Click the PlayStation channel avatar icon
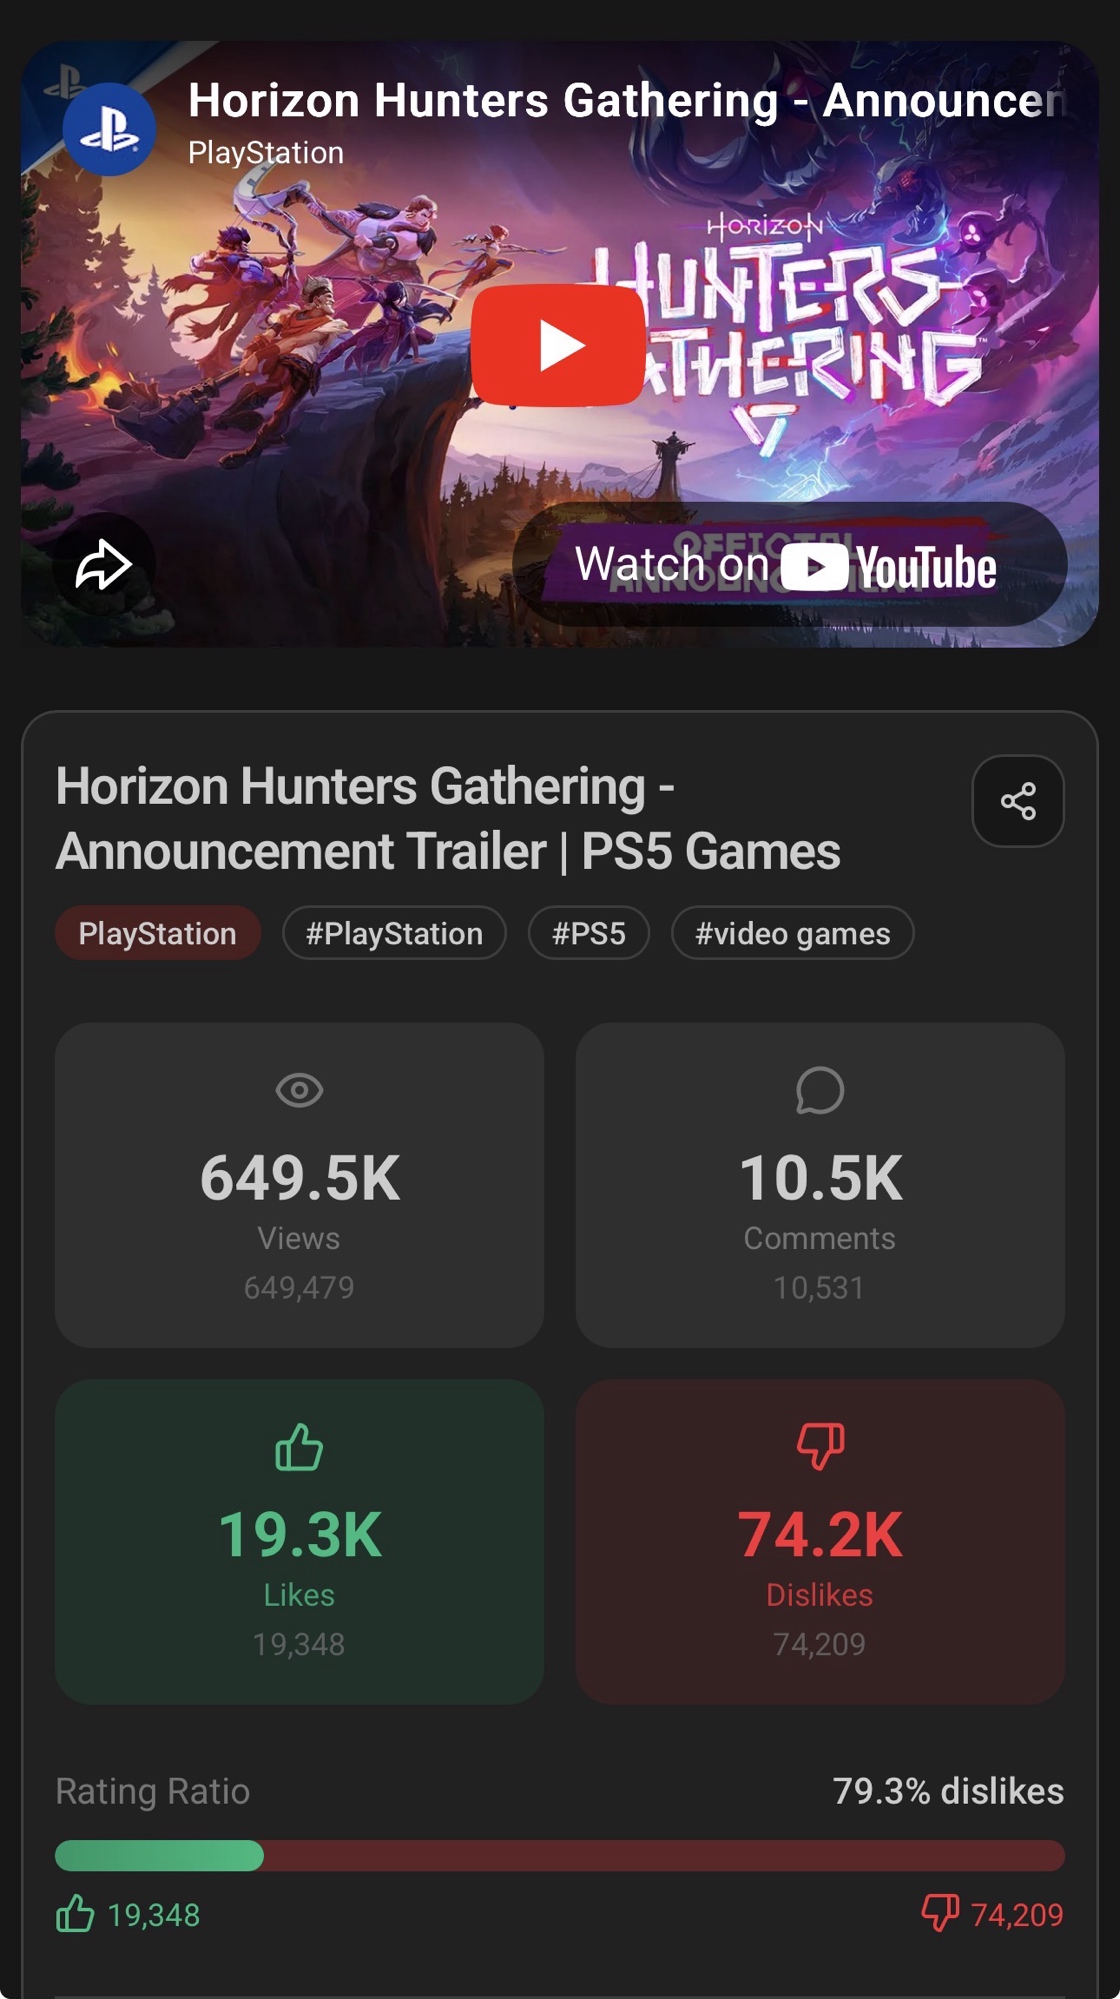 109,130
